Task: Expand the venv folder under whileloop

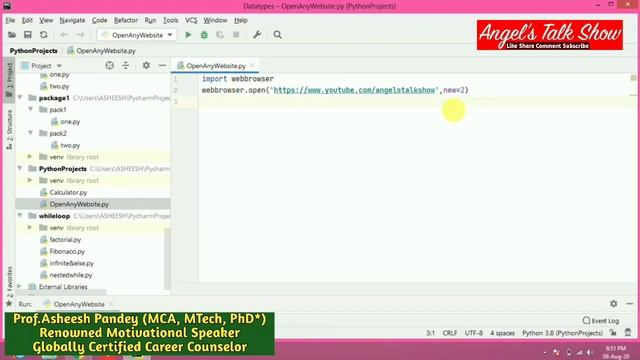Action: coord(30,227)
